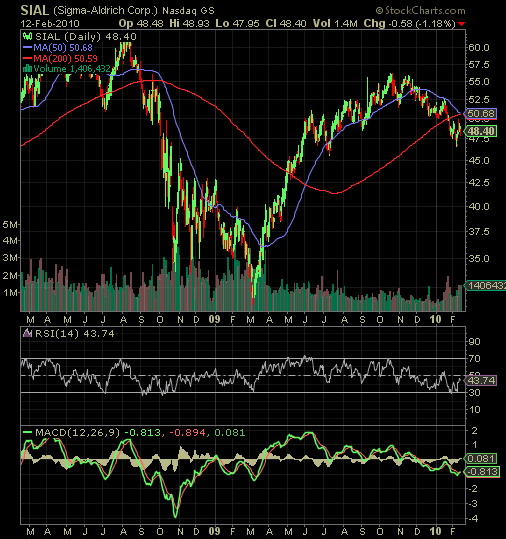Screen dimensions: 506x539
Task: Click the 10 year label under the MACD panel
Action: (435, 531)
